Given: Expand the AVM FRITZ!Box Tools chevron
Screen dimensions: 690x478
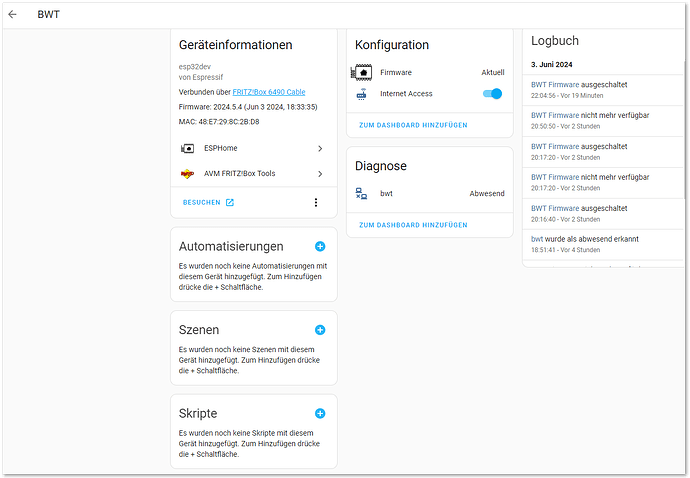Looking at the screenshot, I should click(x=320, y=173).
